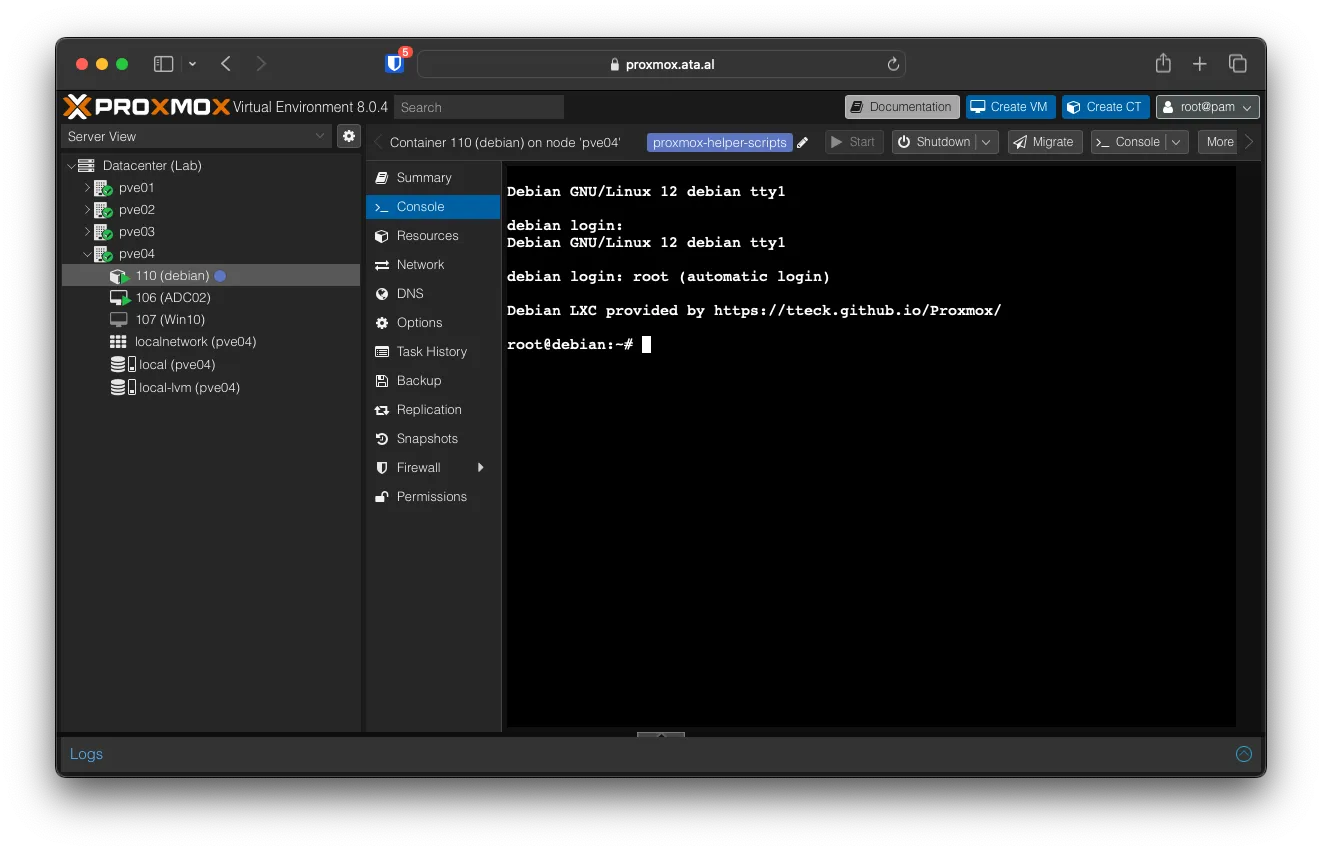Viewport: 1322px width, 851px height.
Task: Expand the pve02 node
Action: point(87,210)
